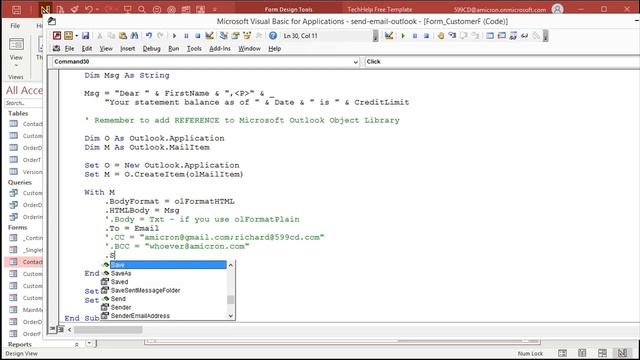Screen dimensions: 640x360
Task: Click Form View icon in Access status bar
Action: point(562,353)
